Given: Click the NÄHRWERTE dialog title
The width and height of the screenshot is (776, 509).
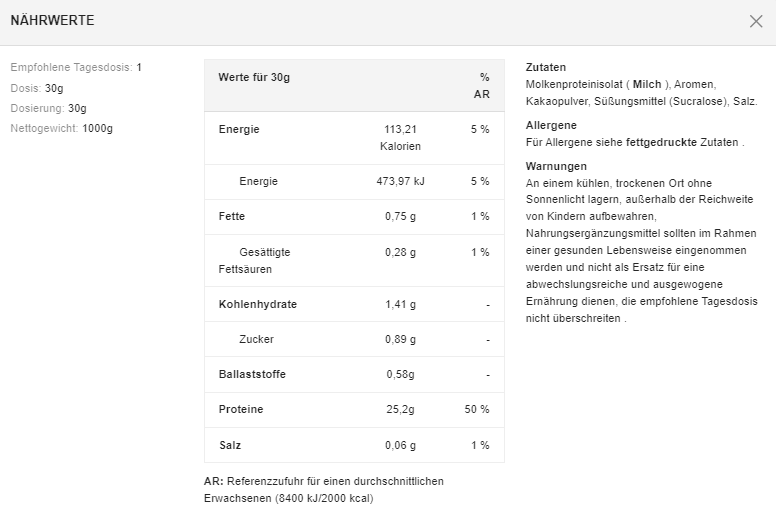Looking at the screenshot, I should coord(52,21).
